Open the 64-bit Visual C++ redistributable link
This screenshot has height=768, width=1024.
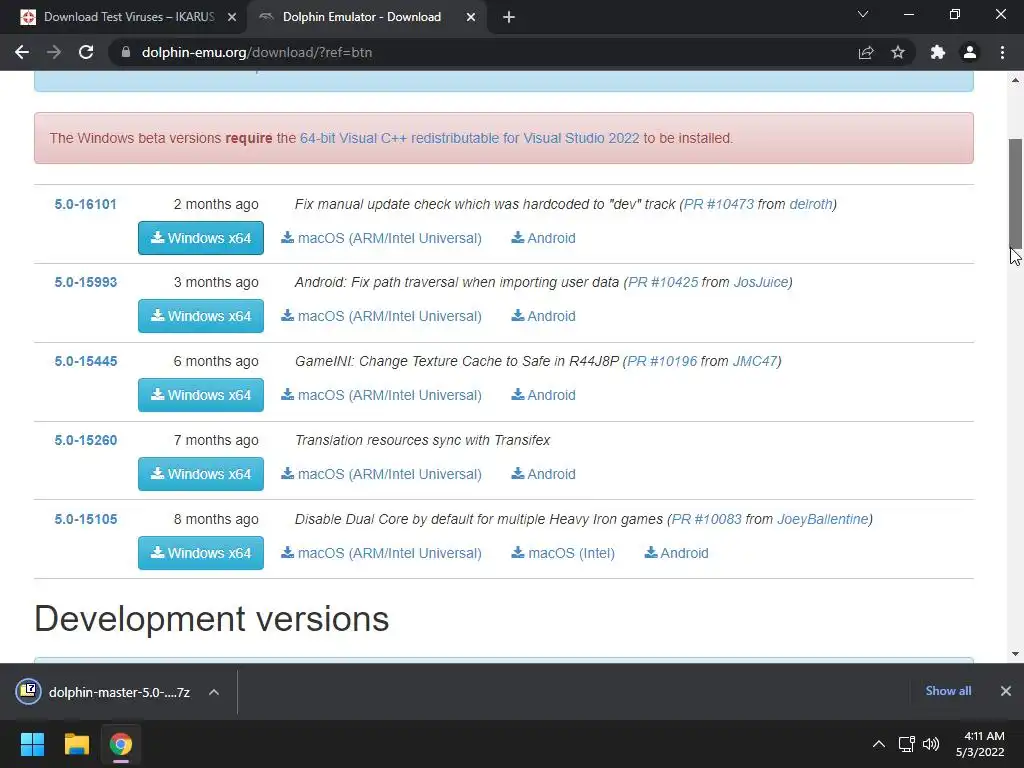(x=470, y=138)
